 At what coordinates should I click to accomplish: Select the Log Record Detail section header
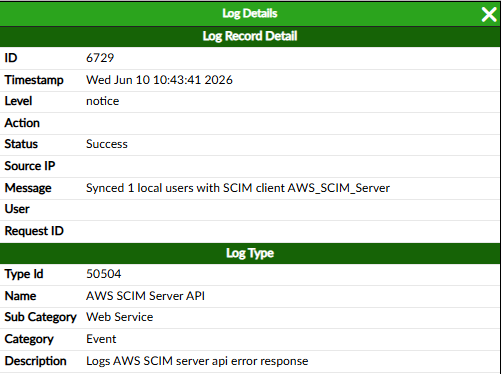pyautogui.click(x=250, y=36)
